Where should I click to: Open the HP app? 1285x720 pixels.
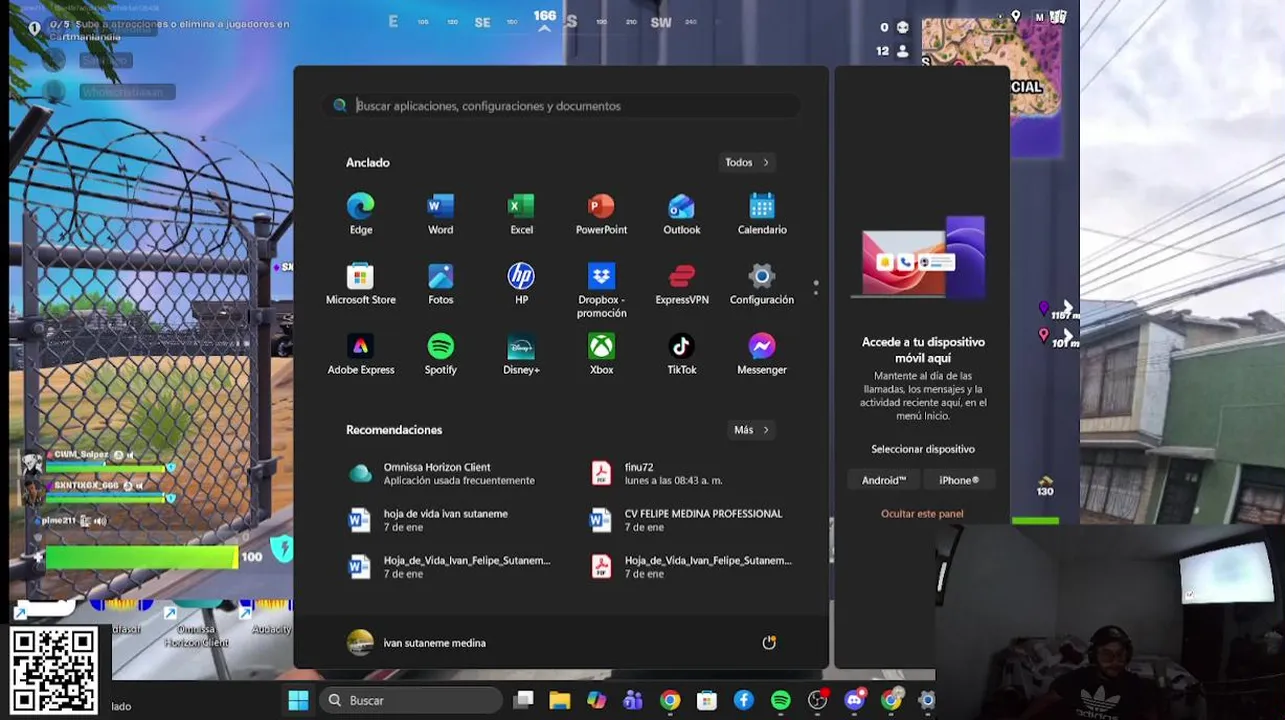coord(521,284)
